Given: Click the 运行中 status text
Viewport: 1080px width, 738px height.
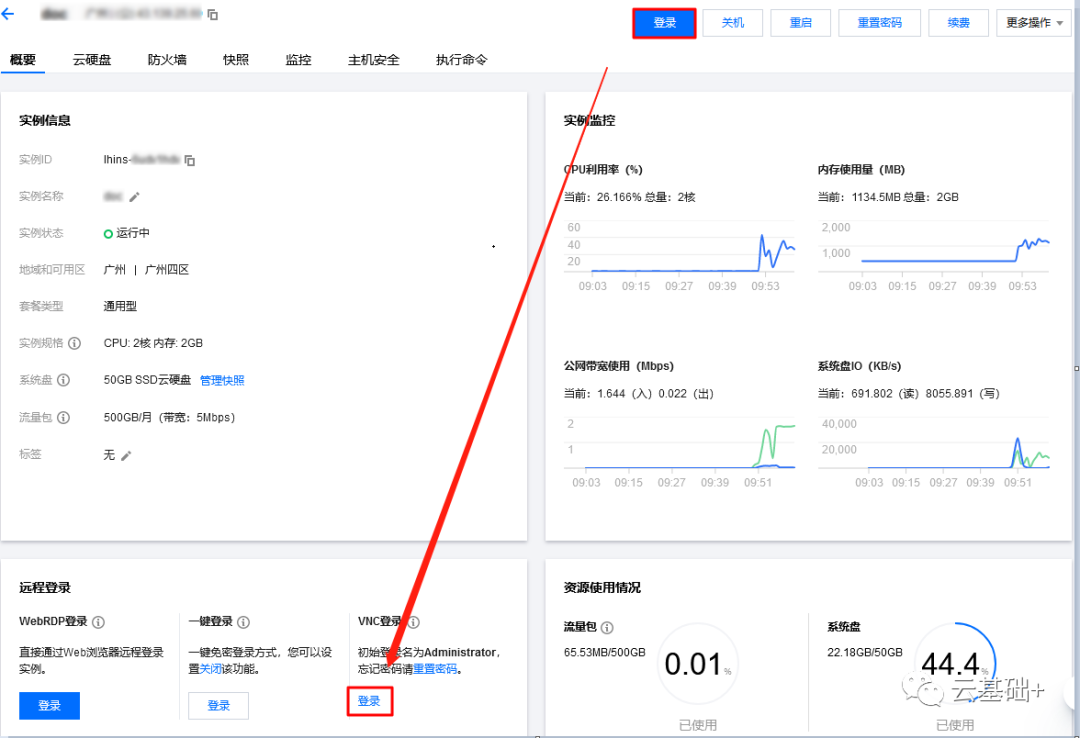Looking at the screenshot, I should click(x=133, y=233).
